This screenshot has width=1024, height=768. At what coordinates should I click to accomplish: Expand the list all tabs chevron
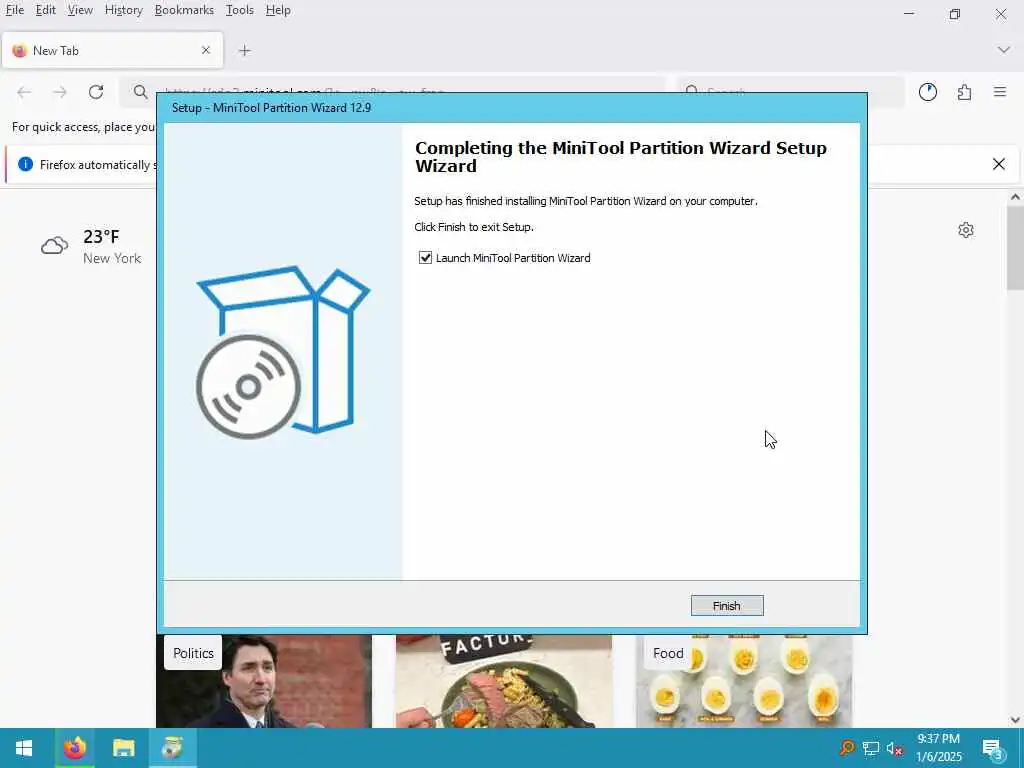pyautogui.click(x=1004, y=50)
